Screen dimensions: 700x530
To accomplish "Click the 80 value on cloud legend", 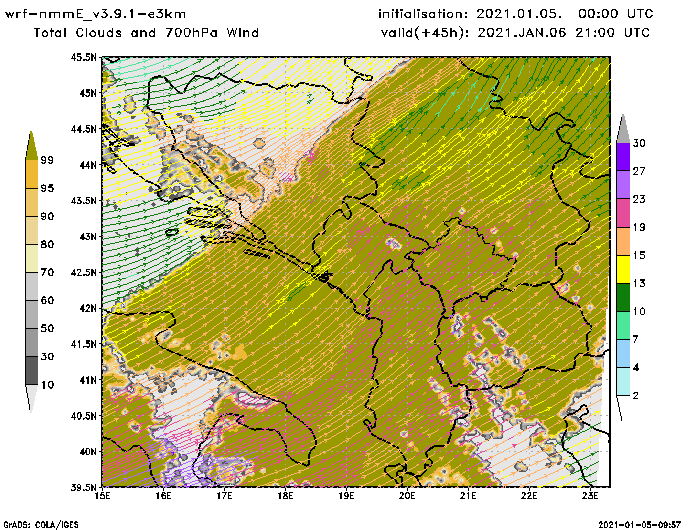I will 47,244.
